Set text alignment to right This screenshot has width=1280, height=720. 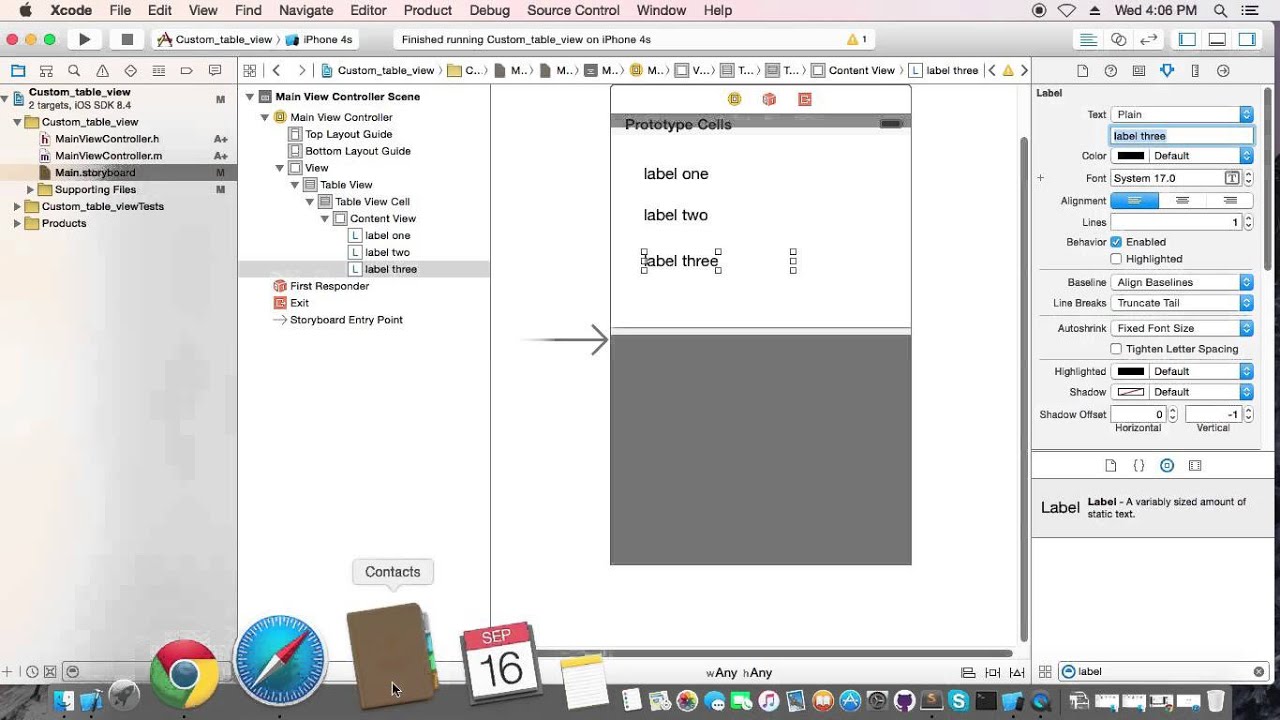coord(1230,201)
